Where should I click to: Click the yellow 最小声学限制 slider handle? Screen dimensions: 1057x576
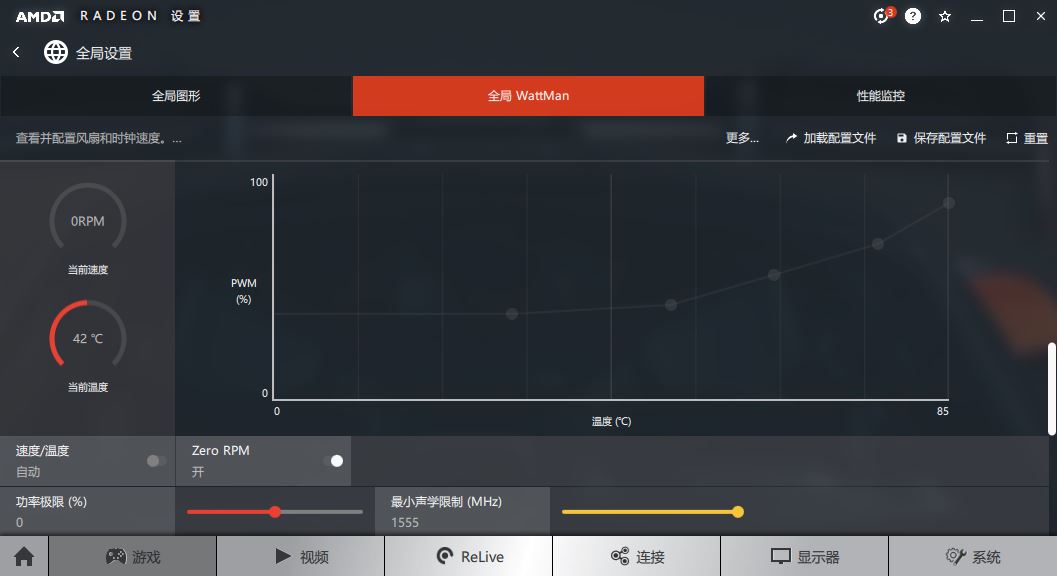tap(738, 512)
